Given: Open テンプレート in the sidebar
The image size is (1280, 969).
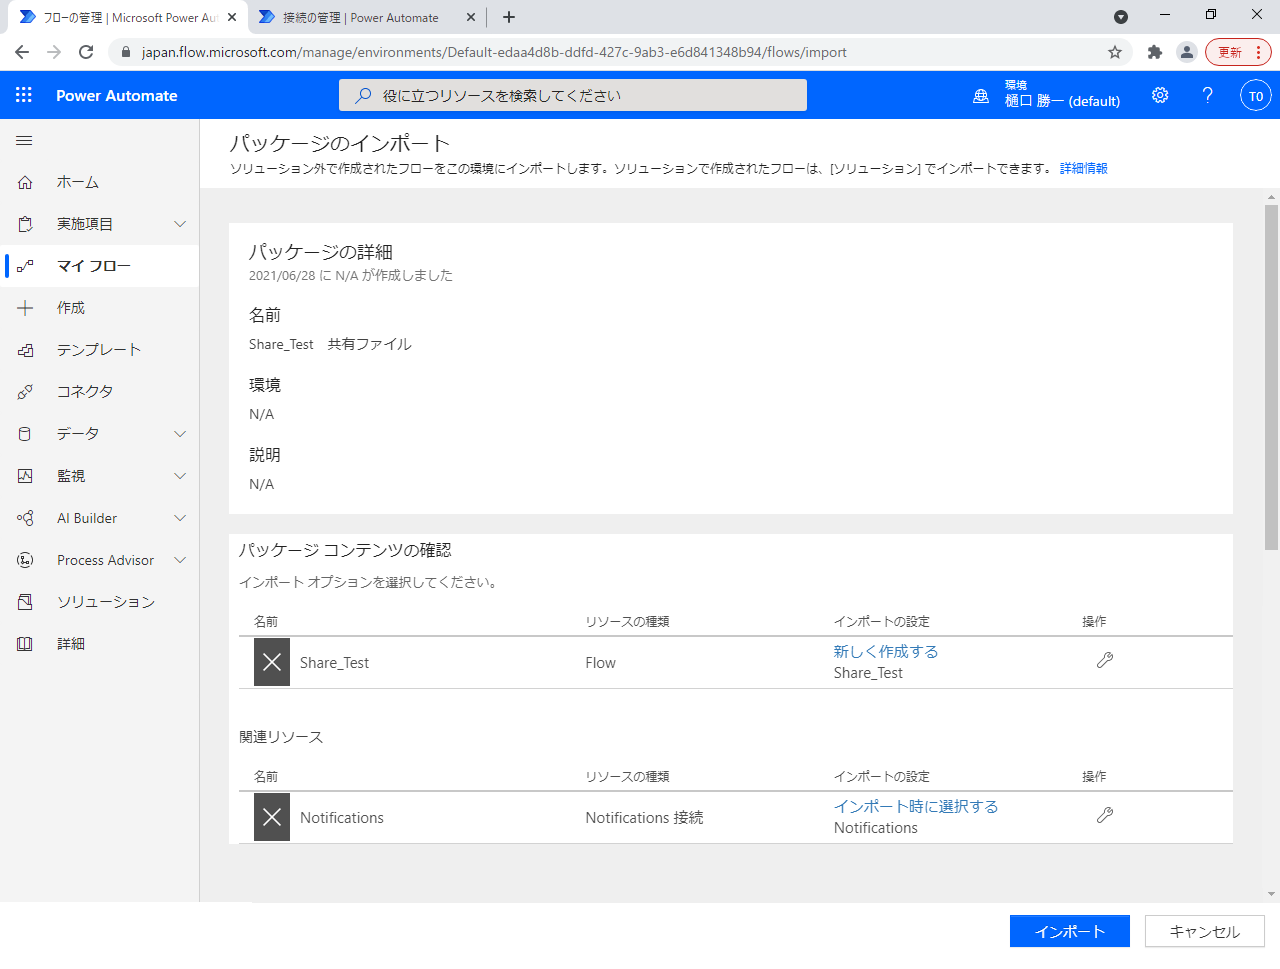Looking at the screenshot, I should click(x=100, y=350).
